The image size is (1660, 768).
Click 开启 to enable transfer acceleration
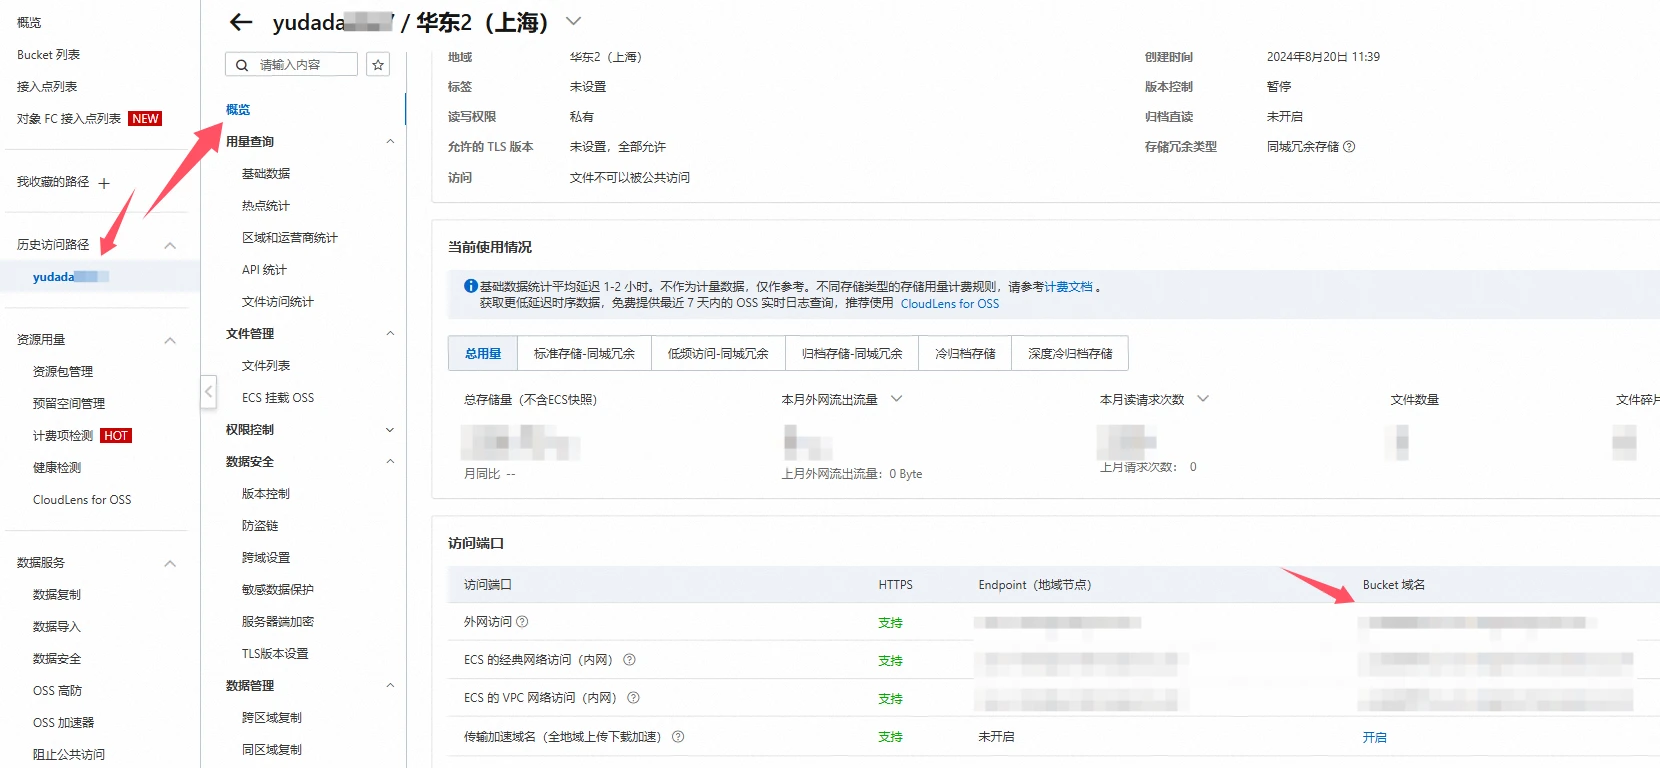1374,737
